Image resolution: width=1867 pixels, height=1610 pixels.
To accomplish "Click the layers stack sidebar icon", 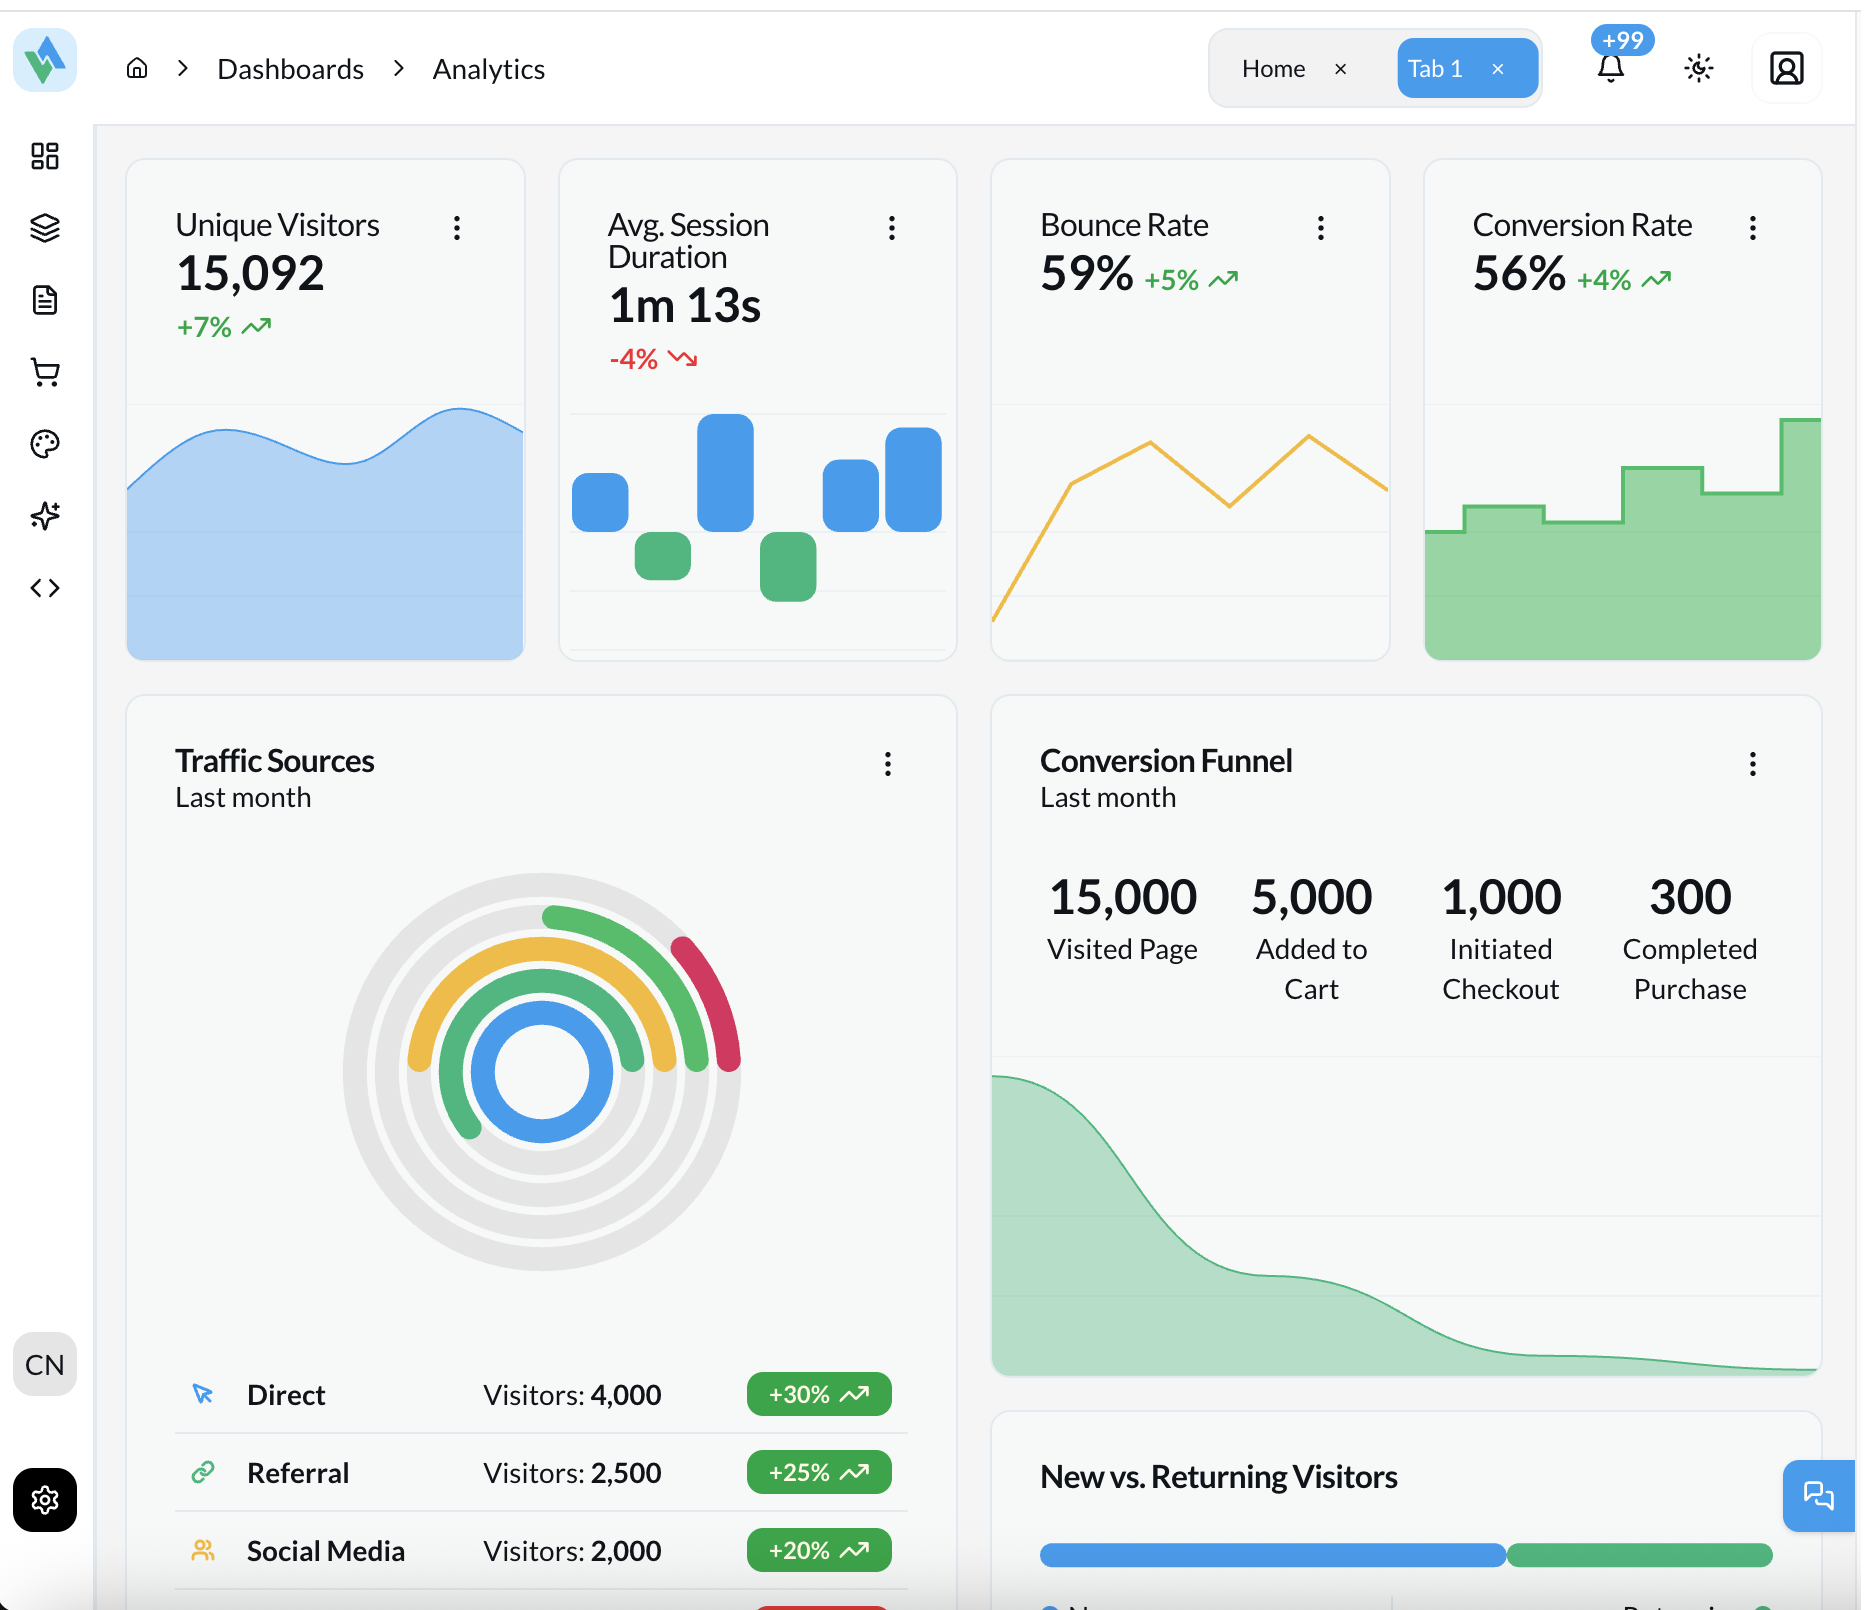I will pyautogui.click(x=45, y=228).
